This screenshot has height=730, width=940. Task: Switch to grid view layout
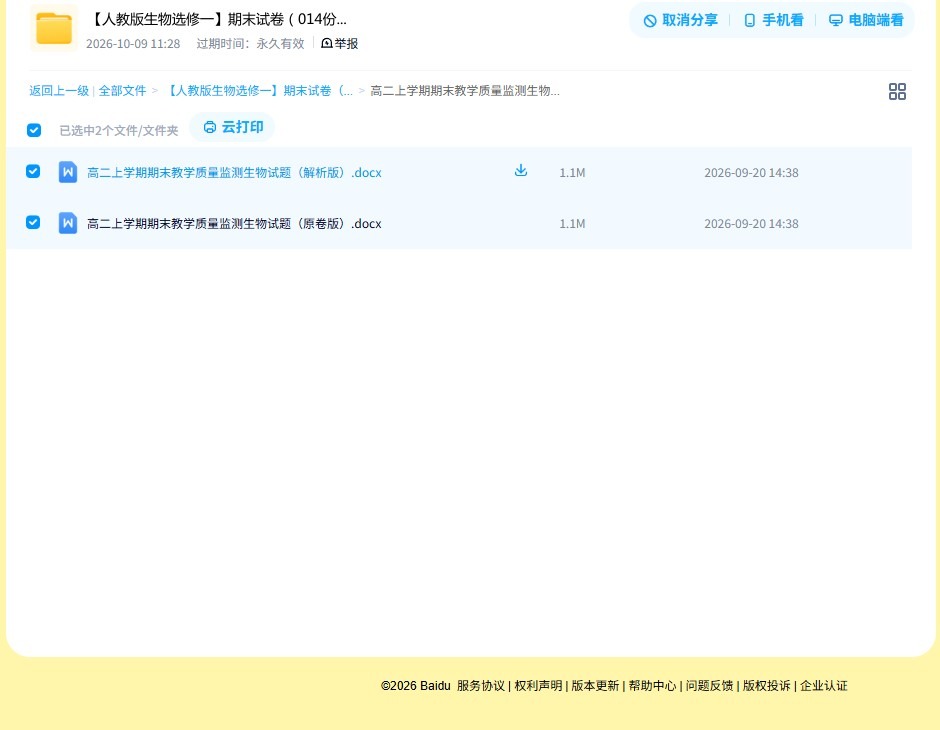point(897,91)
